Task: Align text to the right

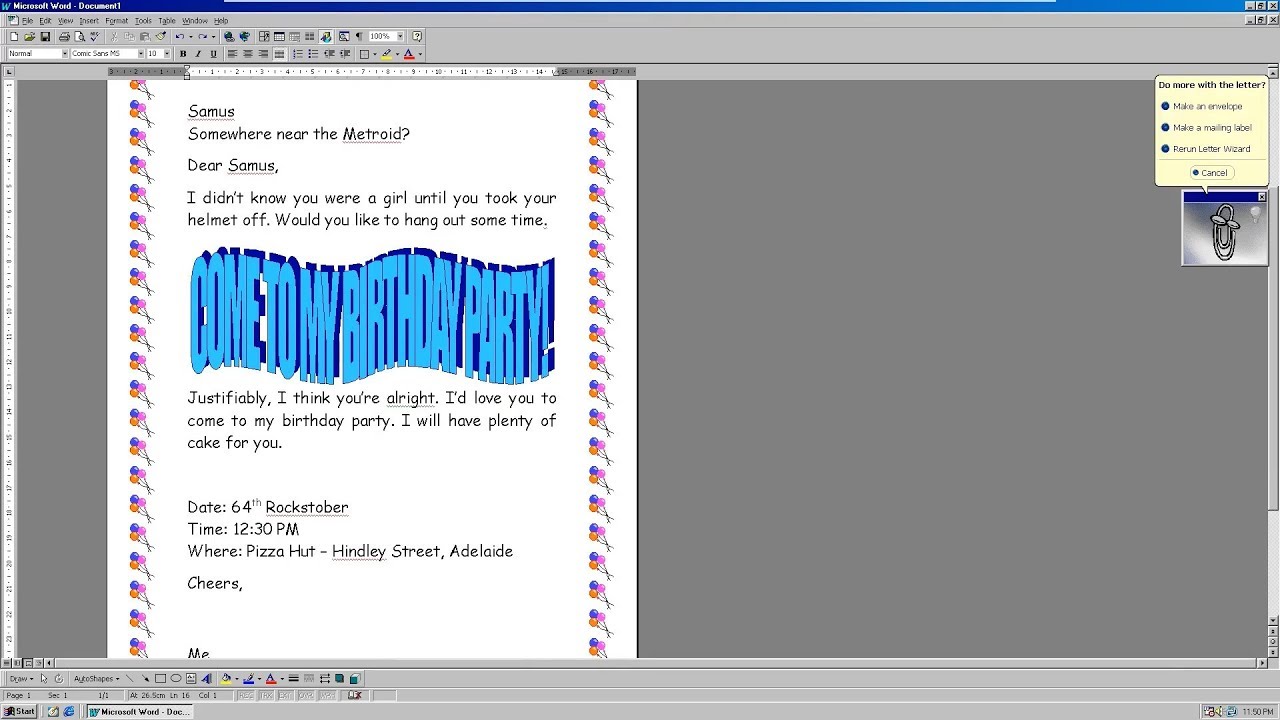Action: 263,54
